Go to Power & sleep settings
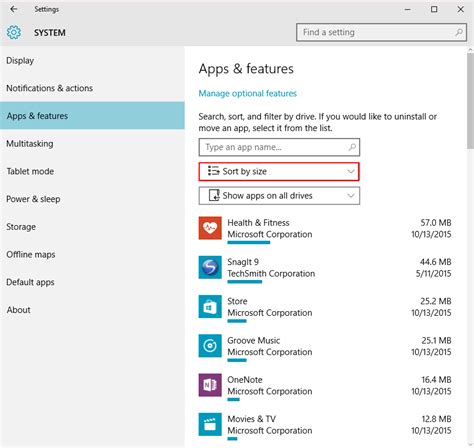This screenshot has height=448, width=474. [33, 199]
